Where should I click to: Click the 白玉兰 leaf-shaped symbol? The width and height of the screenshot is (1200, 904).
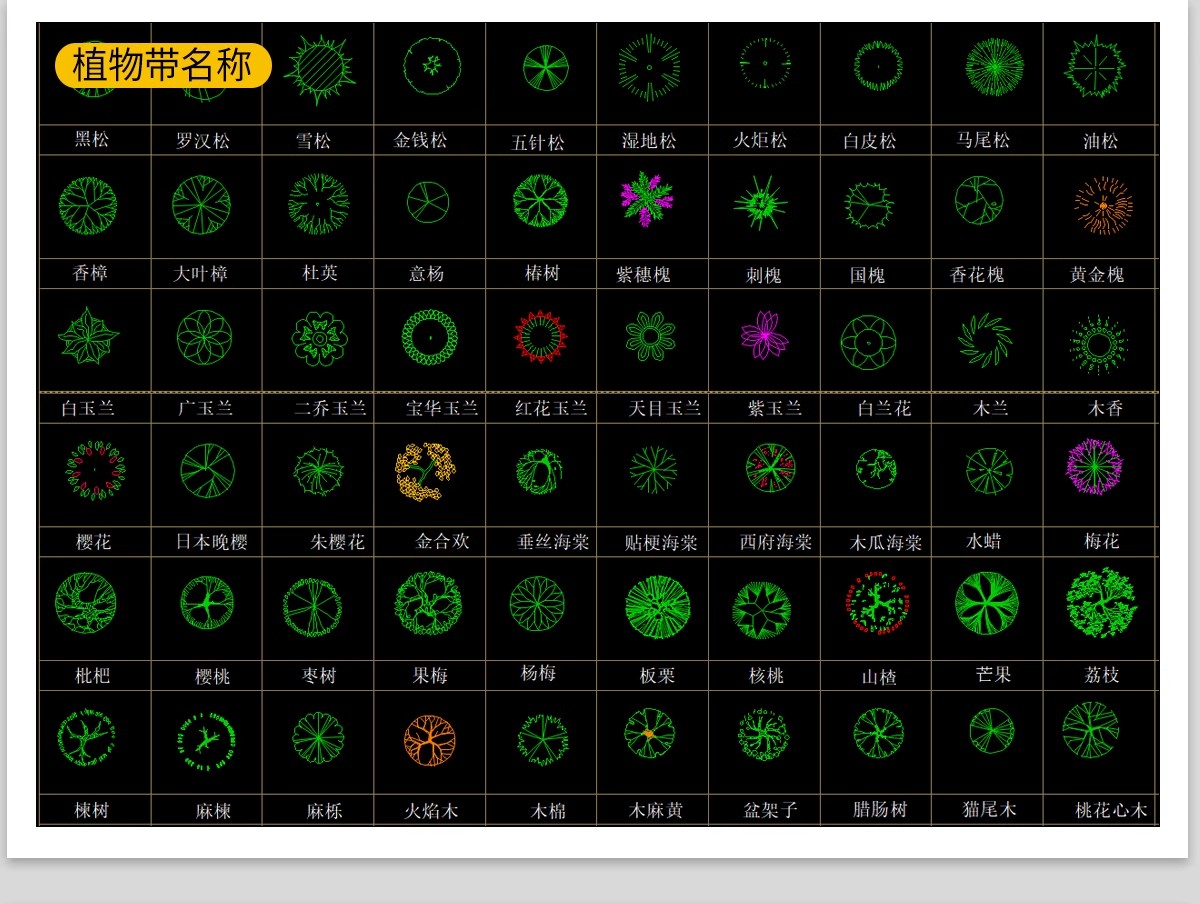88,336
